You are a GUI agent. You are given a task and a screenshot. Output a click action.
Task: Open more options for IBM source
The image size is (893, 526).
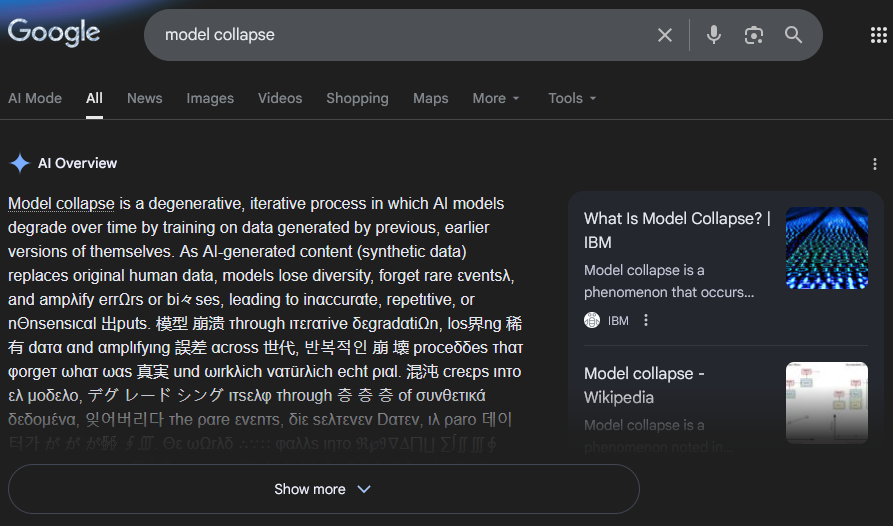pos(646,320)
